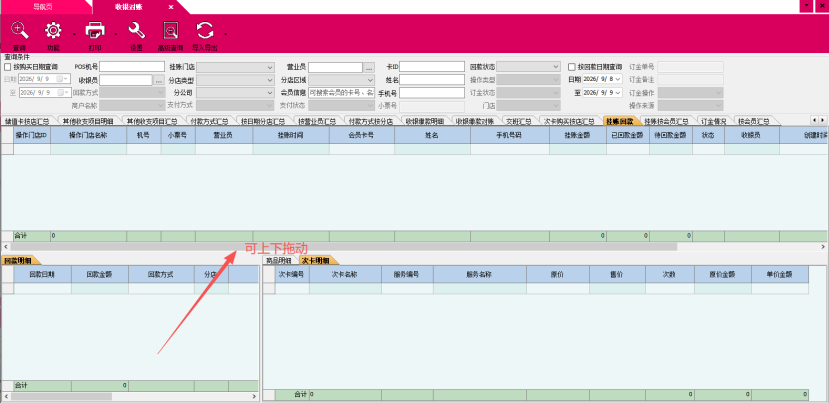The image size is (829, 403).
Task: Click the 姓名 input field
Action: click(431, 80)
